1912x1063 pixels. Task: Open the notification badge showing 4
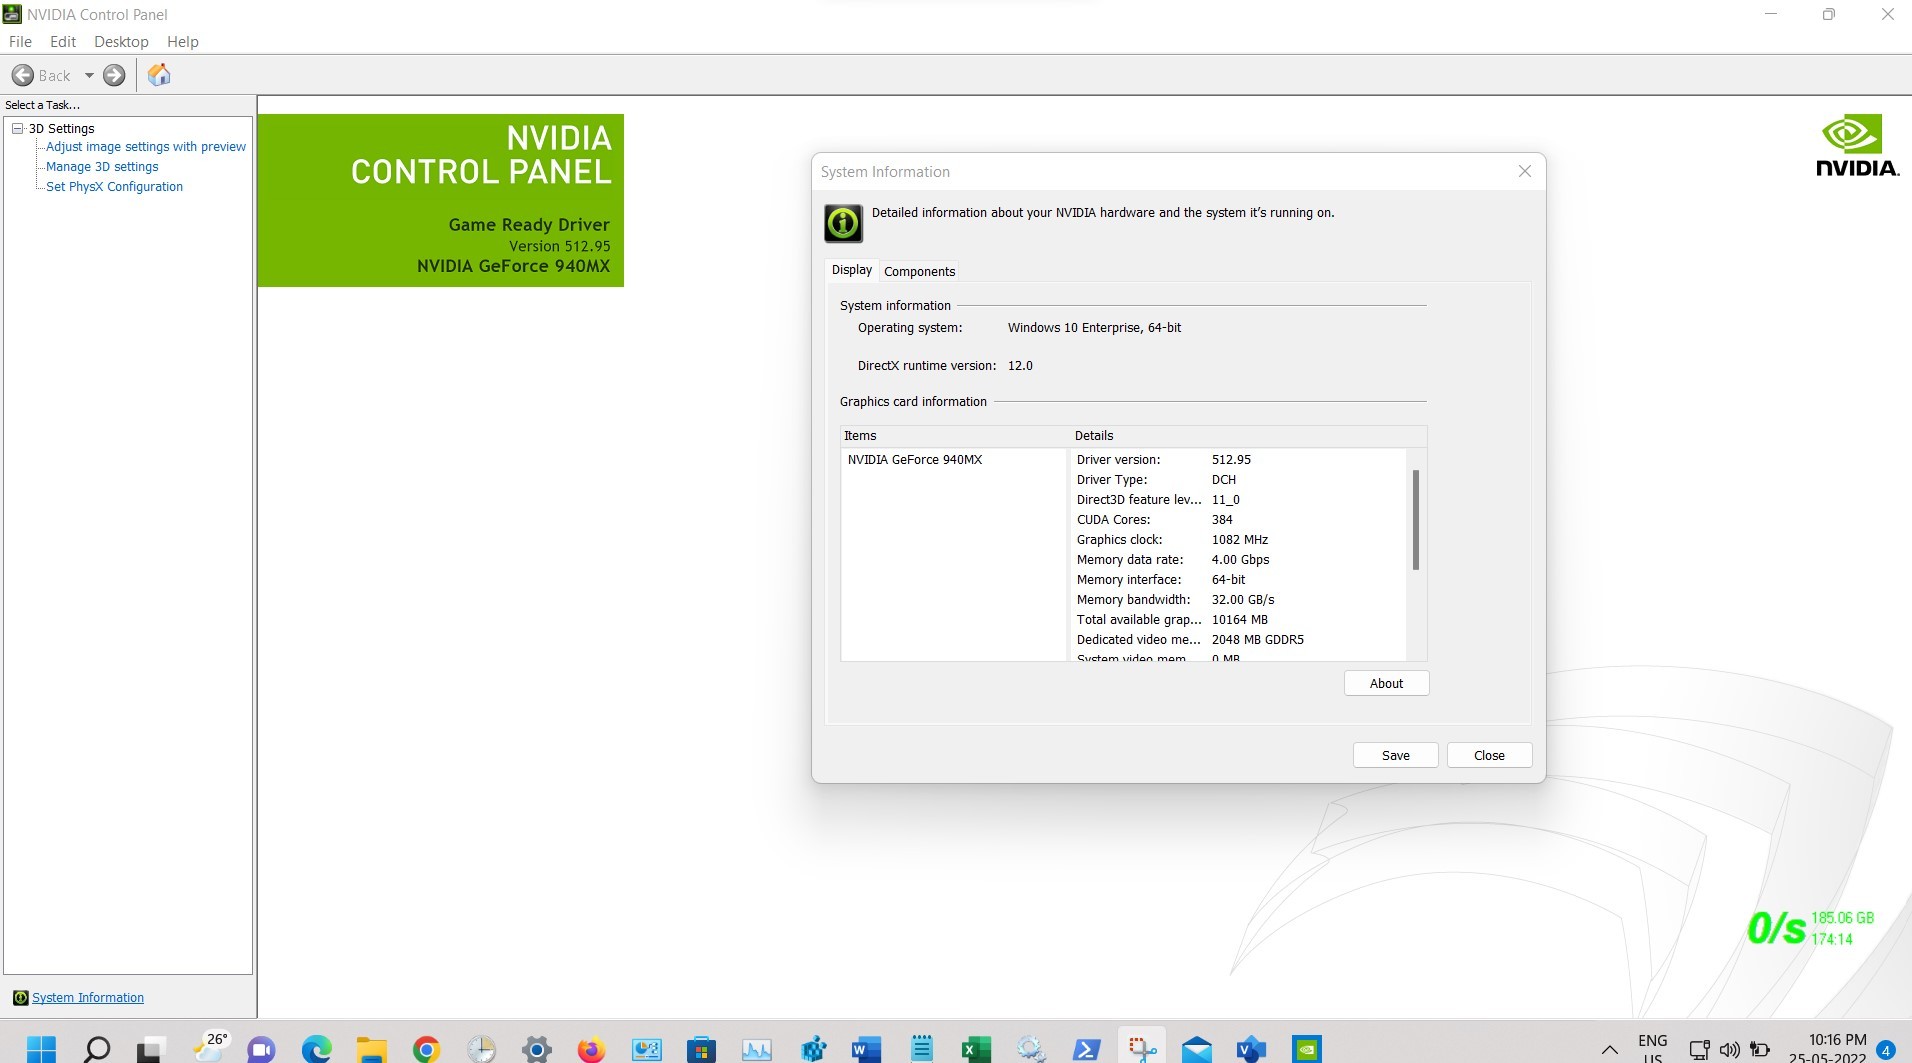click(x=1886, y=1050)
